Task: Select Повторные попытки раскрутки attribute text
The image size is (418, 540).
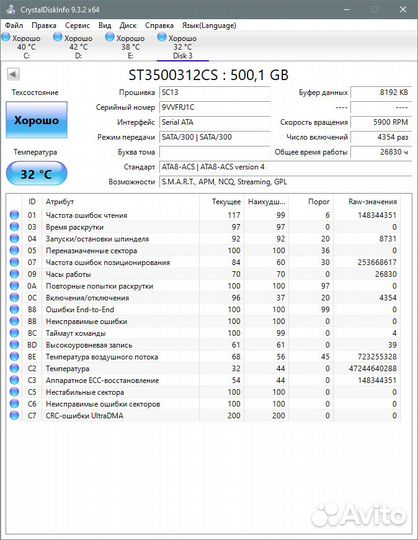Action: 100,286
